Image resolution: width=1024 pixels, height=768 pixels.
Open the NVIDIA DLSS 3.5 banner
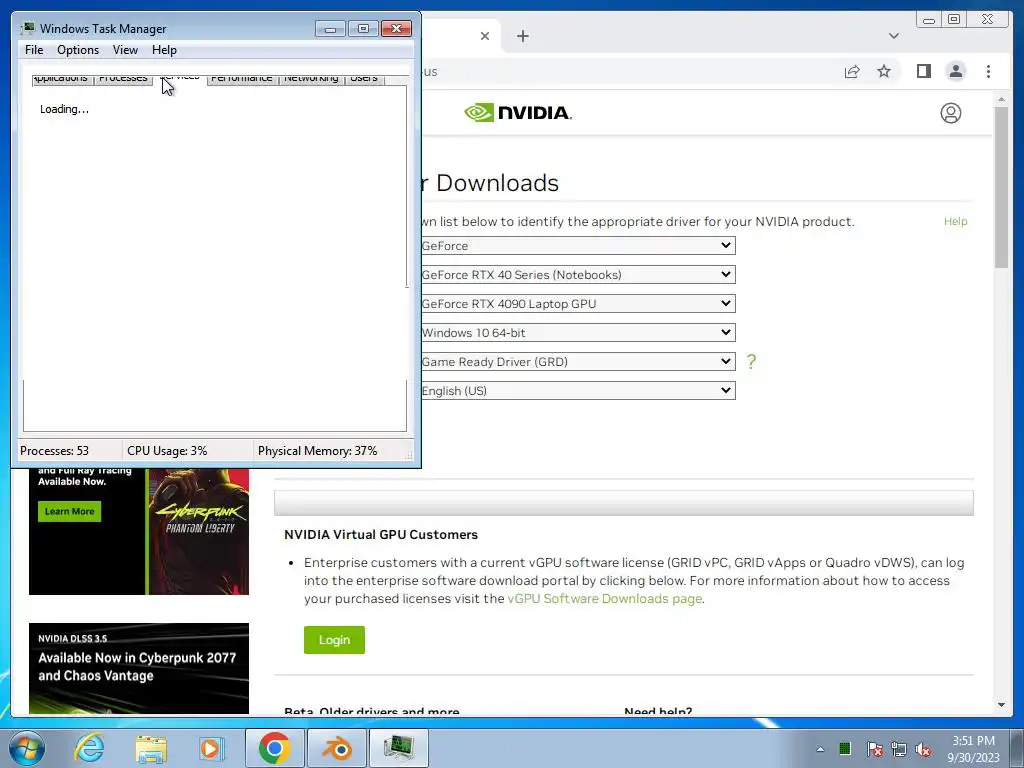pos(138,668)
